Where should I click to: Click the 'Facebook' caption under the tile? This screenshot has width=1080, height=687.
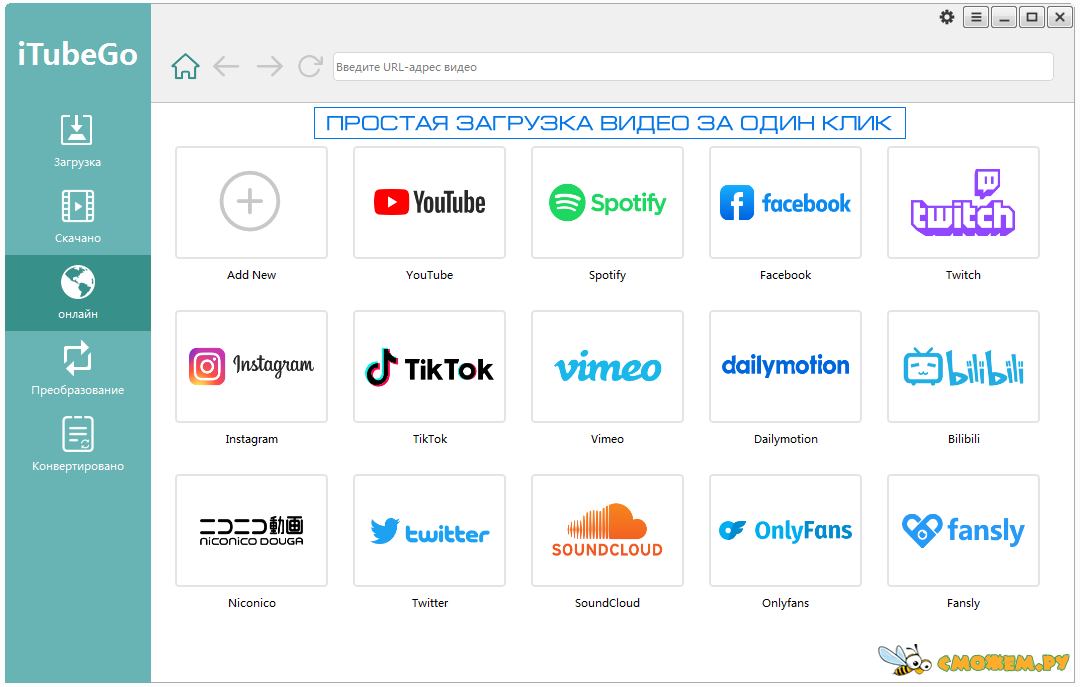pyautogui.click(x=785, y=275)
